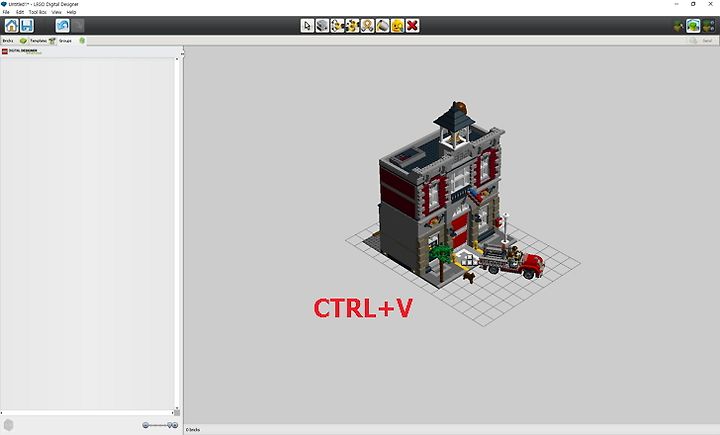
Task: Switch to View mode icon
Action: pyautogui.click(x=693, y=26)
